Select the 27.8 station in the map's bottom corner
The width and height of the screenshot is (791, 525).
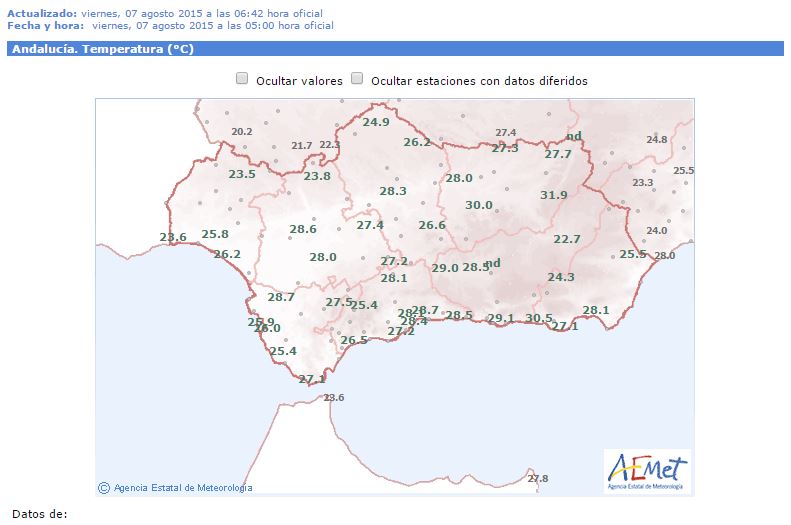coord(538,479)
